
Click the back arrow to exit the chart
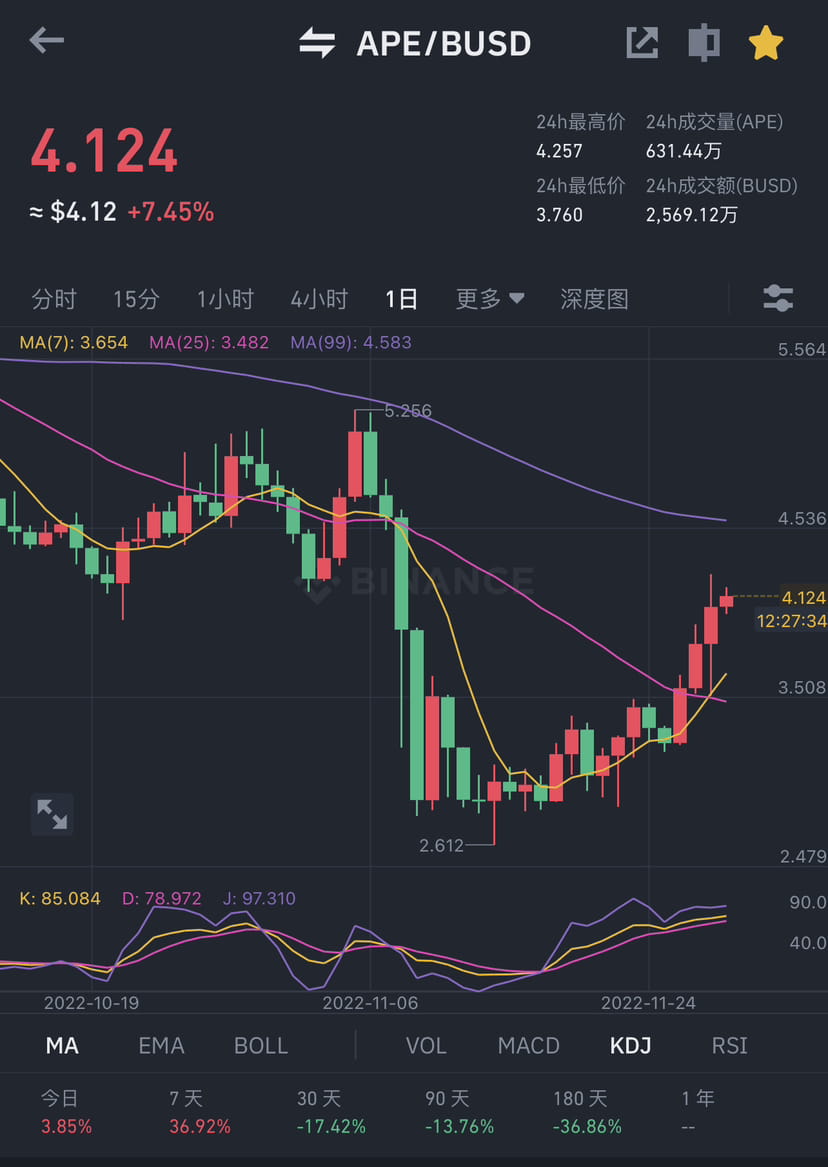(47, 41)
